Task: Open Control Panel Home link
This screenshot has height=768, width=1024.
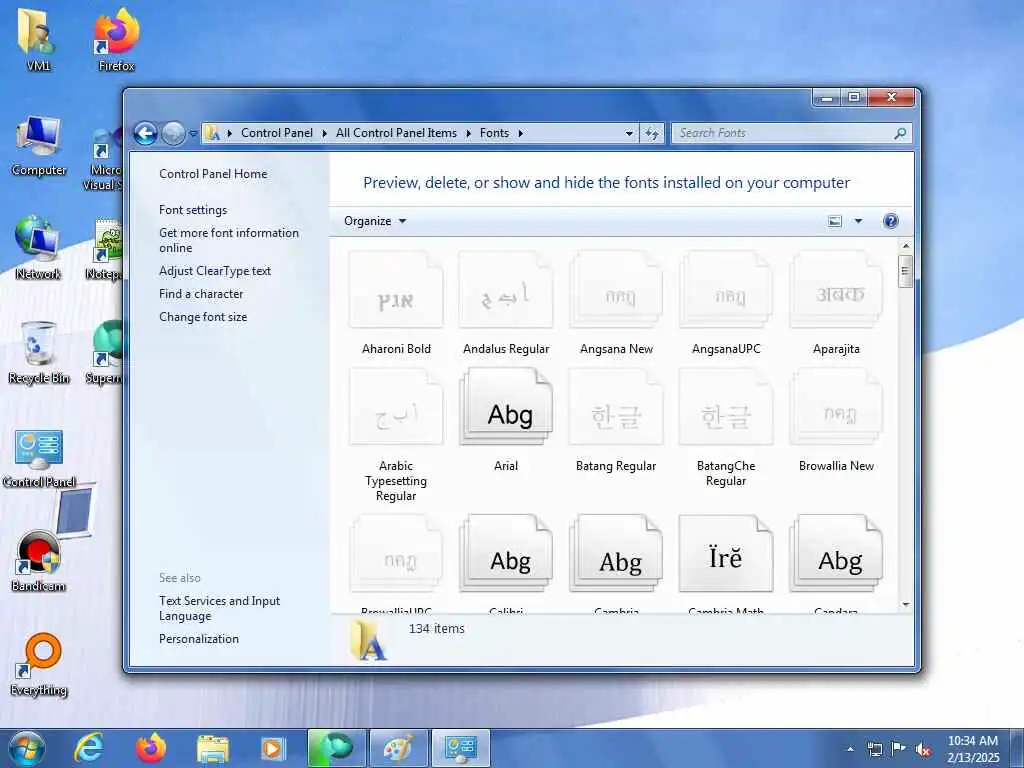Action: pyautogui.click(x=213, y=174)
